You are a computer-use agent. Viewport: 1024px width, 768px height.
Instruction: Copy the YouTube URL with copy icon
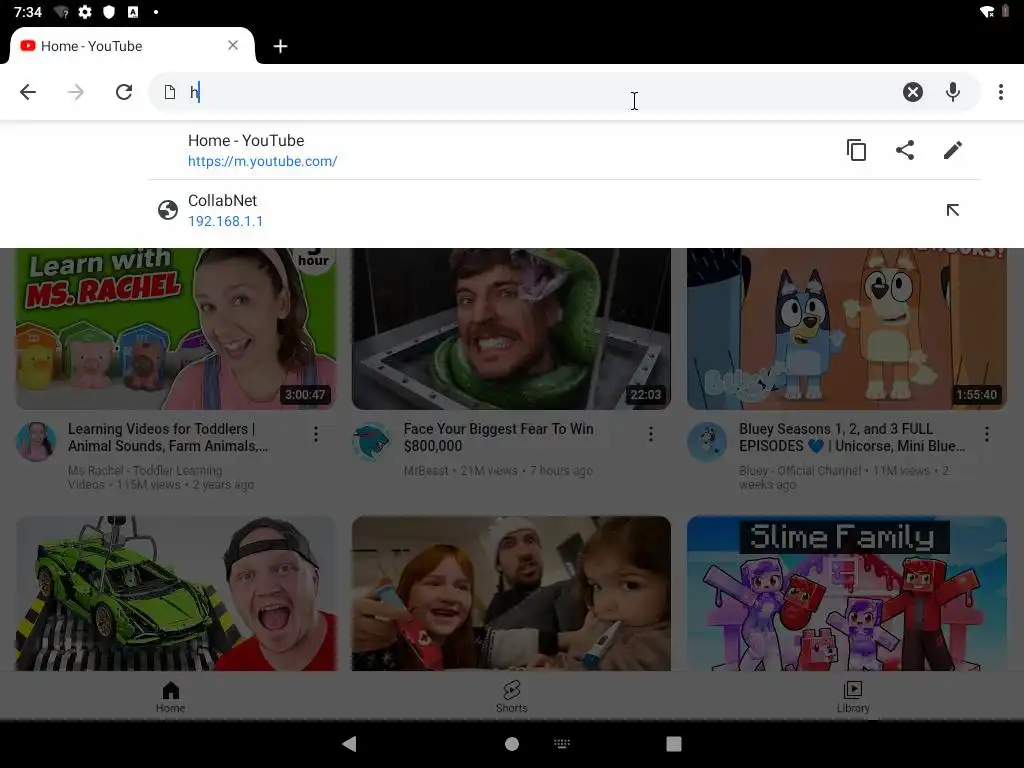tap(856, 150)
